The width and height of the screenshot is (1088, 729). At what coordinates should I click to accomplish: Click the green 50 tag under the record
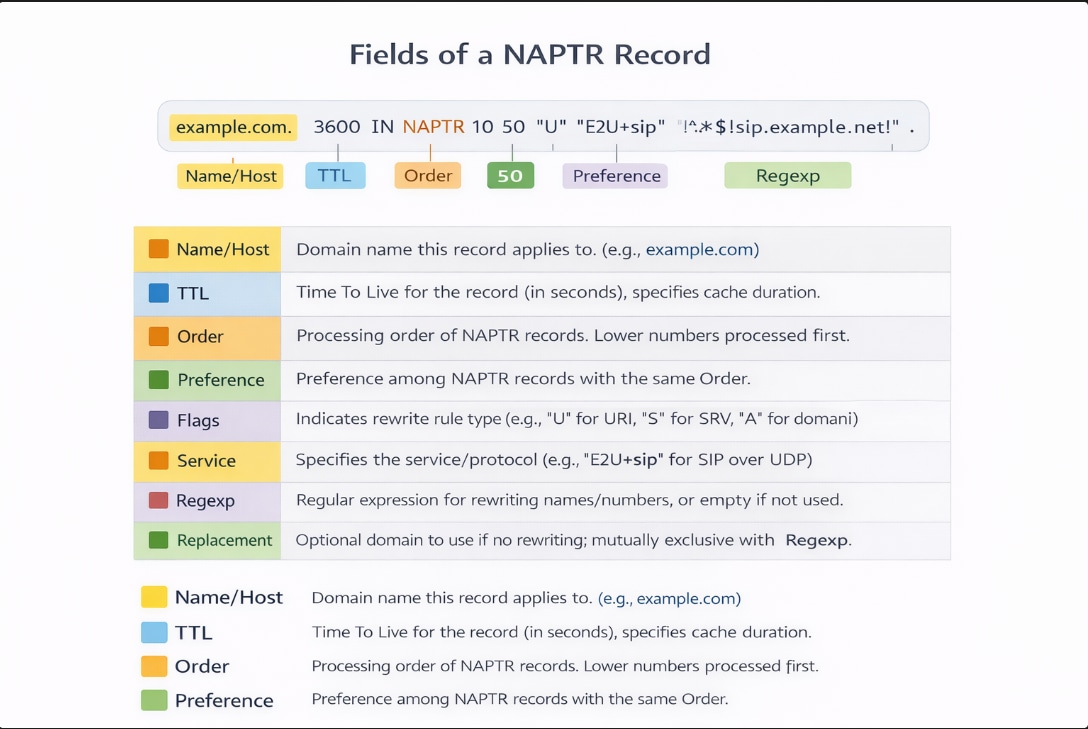pos(510,176)
